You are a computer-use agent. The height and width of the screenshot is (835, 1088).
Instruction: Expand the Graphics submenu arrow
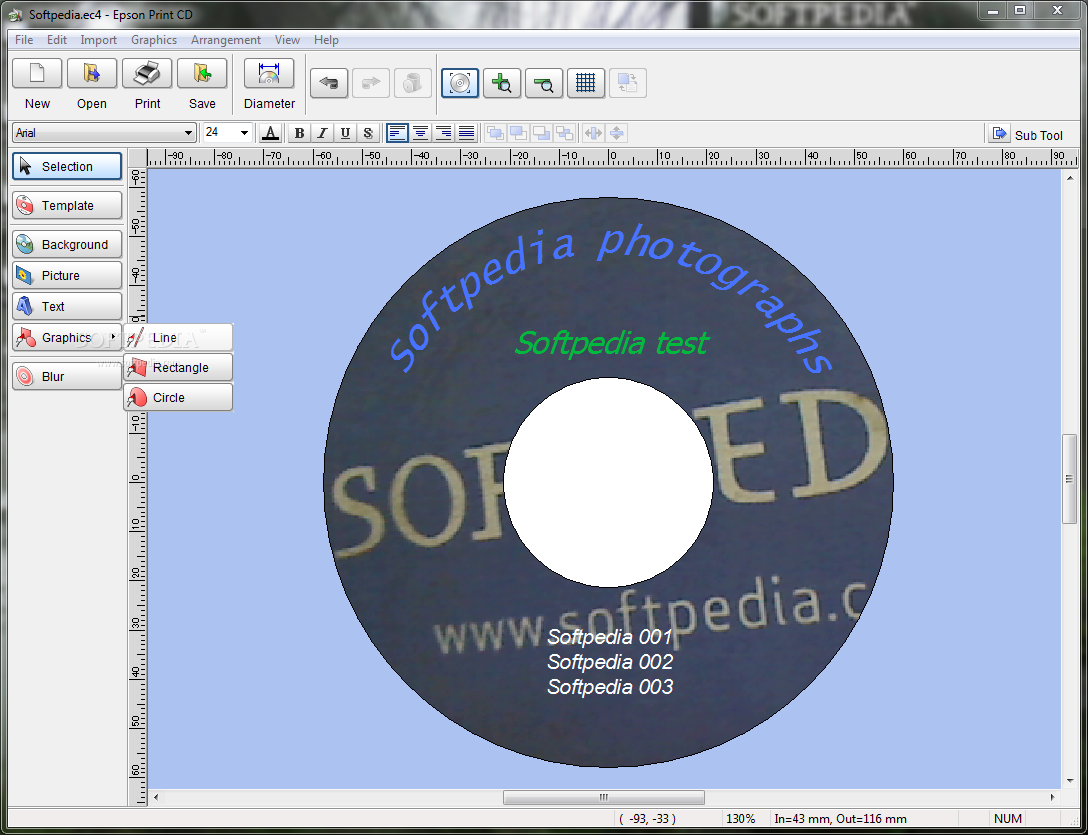pos(113,337)
